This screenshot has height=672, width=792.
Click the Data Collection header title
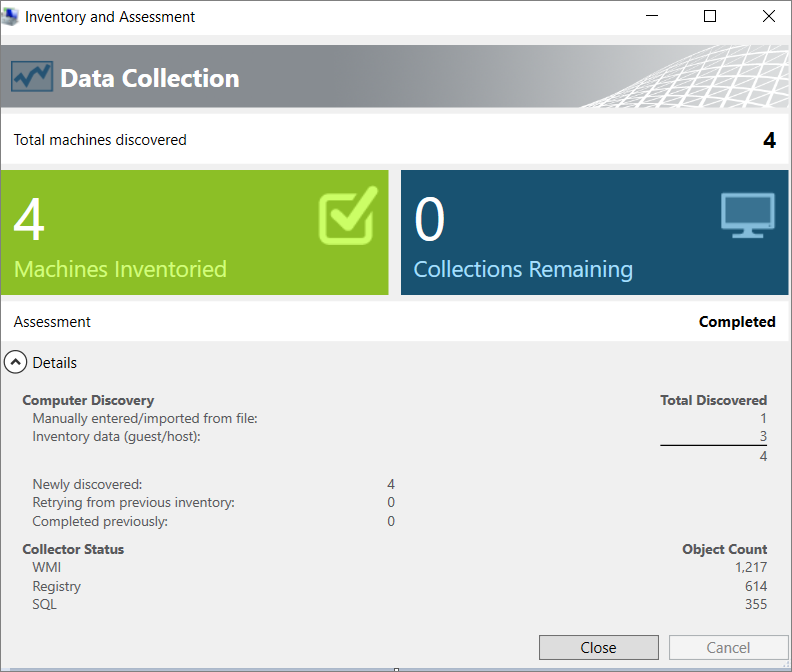coord(150,78)
